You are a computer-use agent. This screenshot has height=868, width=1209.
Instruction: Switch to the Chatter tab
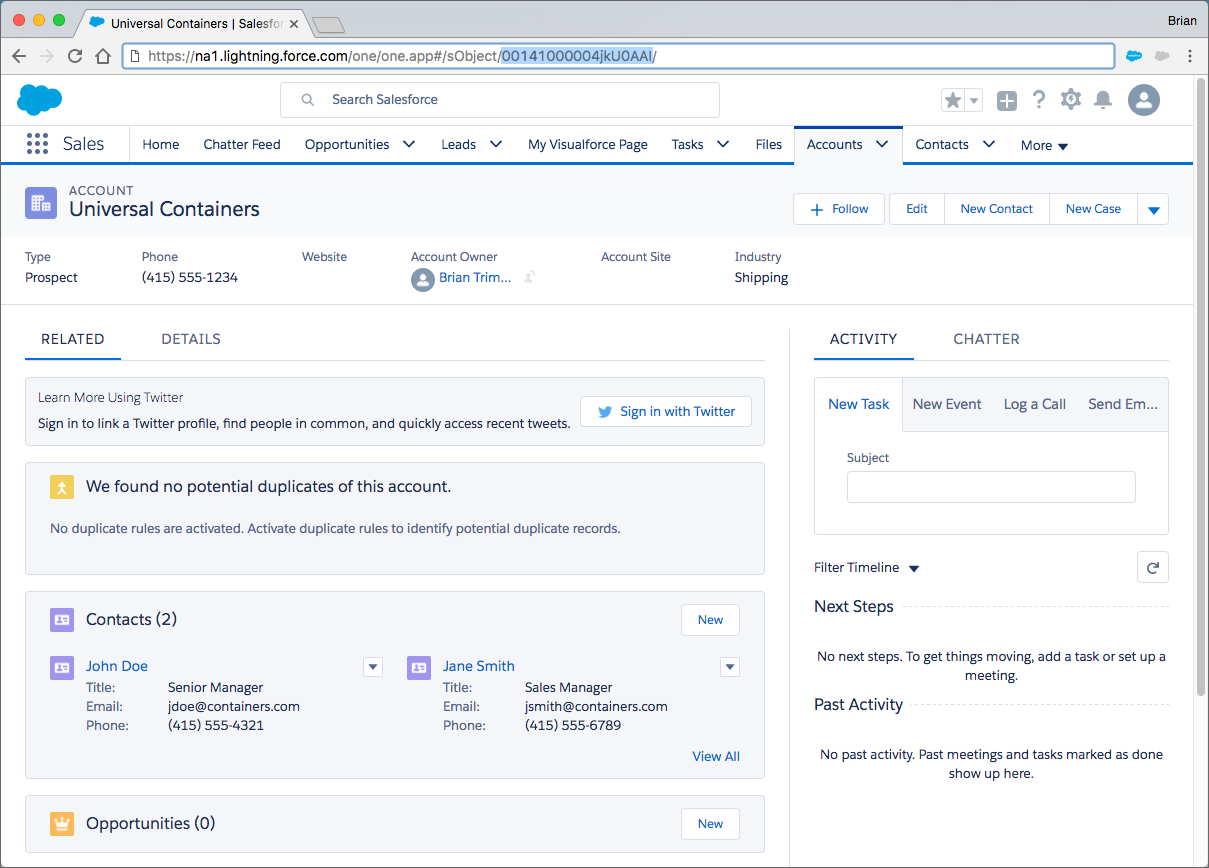tap(986, 339)
